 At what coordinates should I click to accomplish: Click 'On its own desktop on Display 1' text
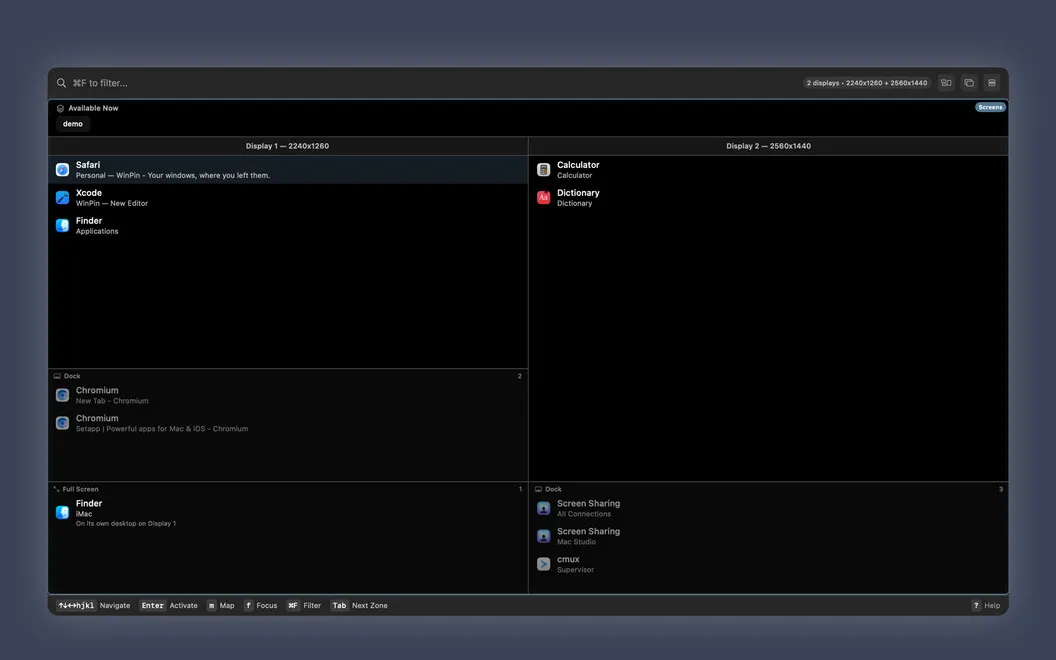[x=126, y=524]
